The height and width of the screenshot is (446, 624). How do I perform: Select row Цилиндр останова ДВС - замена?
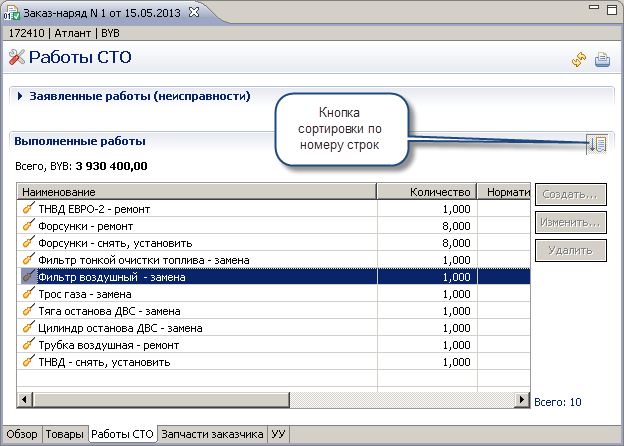[273, 328]
